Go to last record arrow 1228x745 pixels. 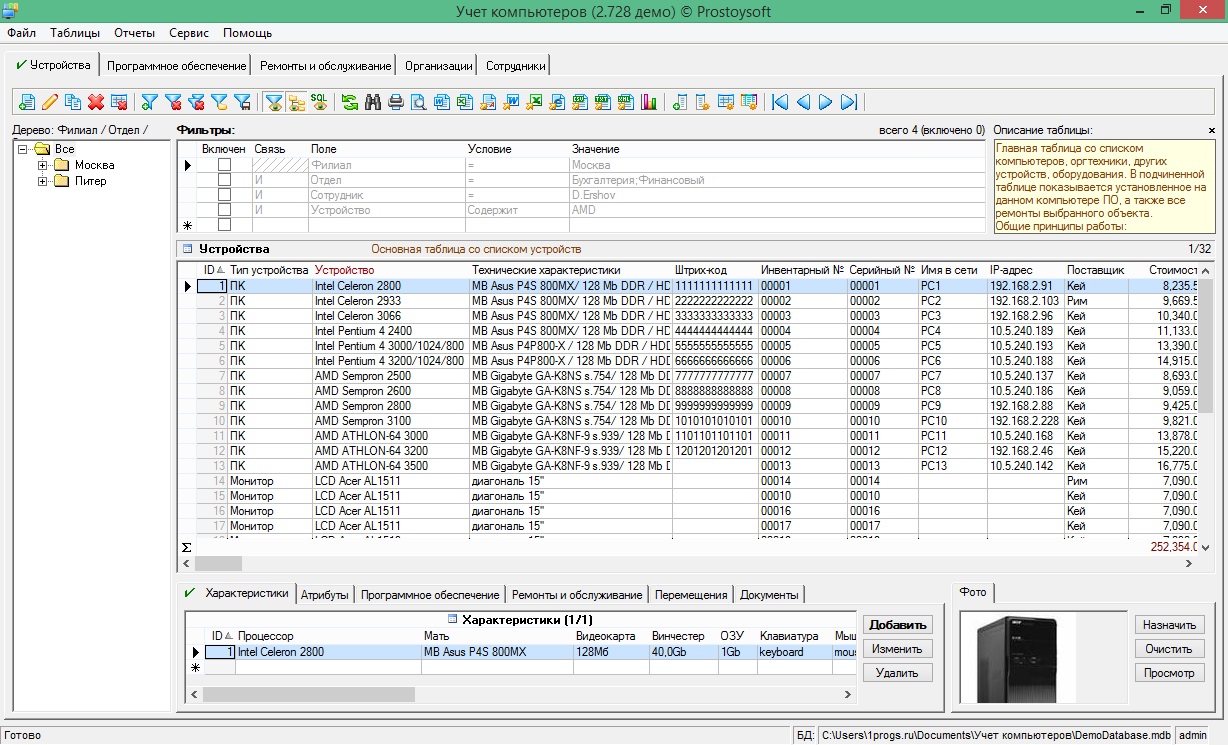coord(848,101)
